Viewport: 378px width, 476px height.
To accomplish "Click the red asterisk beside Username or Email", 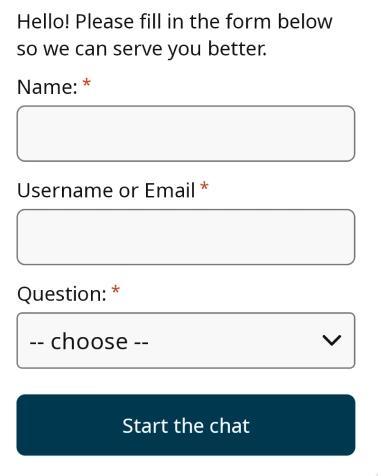I will tap(204, 186).
